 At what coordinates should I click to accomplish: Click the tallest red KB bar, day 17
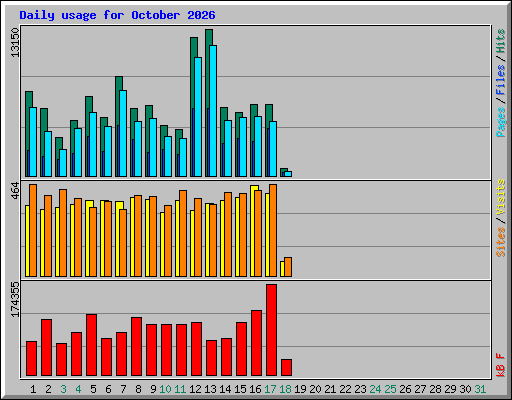coord(271,330)
